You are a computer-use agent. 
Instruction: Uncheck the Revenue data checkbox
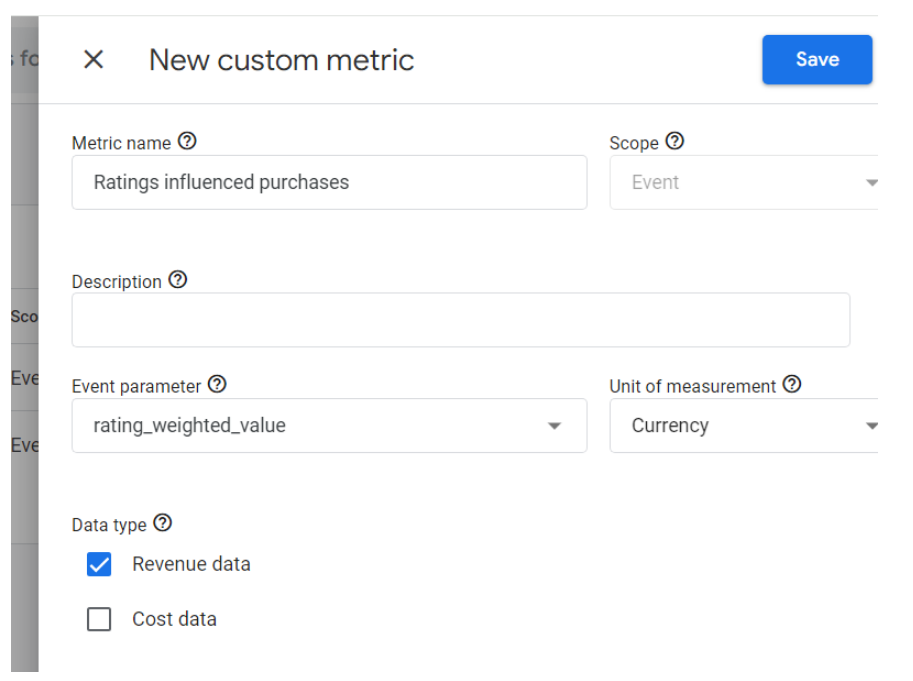click(x=98, y=564)
